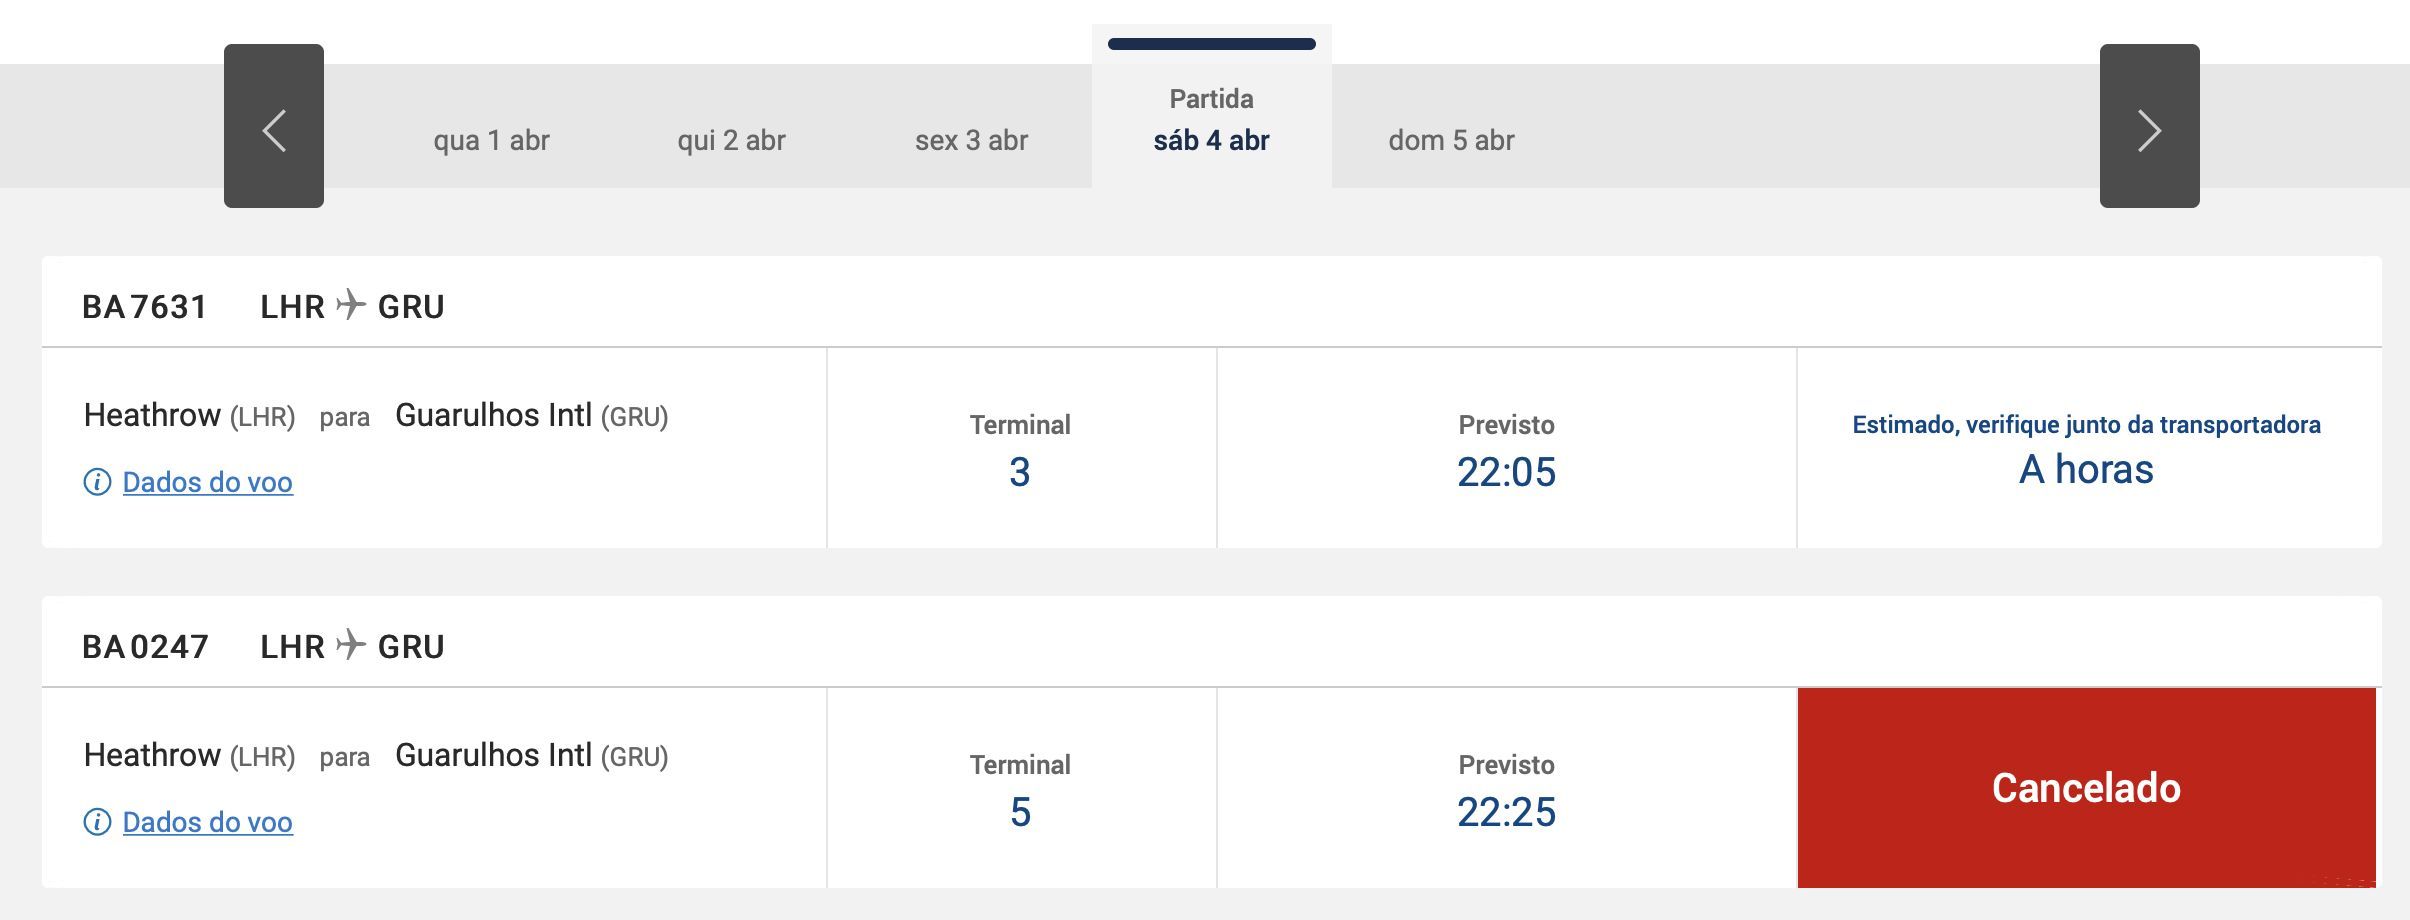Click info icon beside BA0247 flight data
Screen dimensions: 2410x920
[x=97, y=822]
